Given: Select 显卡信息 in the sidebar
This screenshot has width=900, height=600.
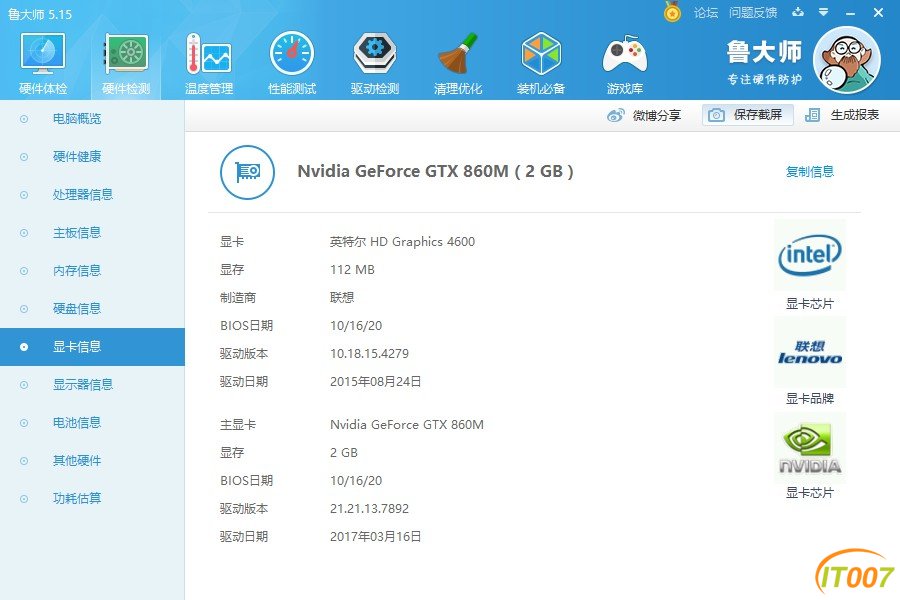Looking at the screenshot, I should pos(92,347).
